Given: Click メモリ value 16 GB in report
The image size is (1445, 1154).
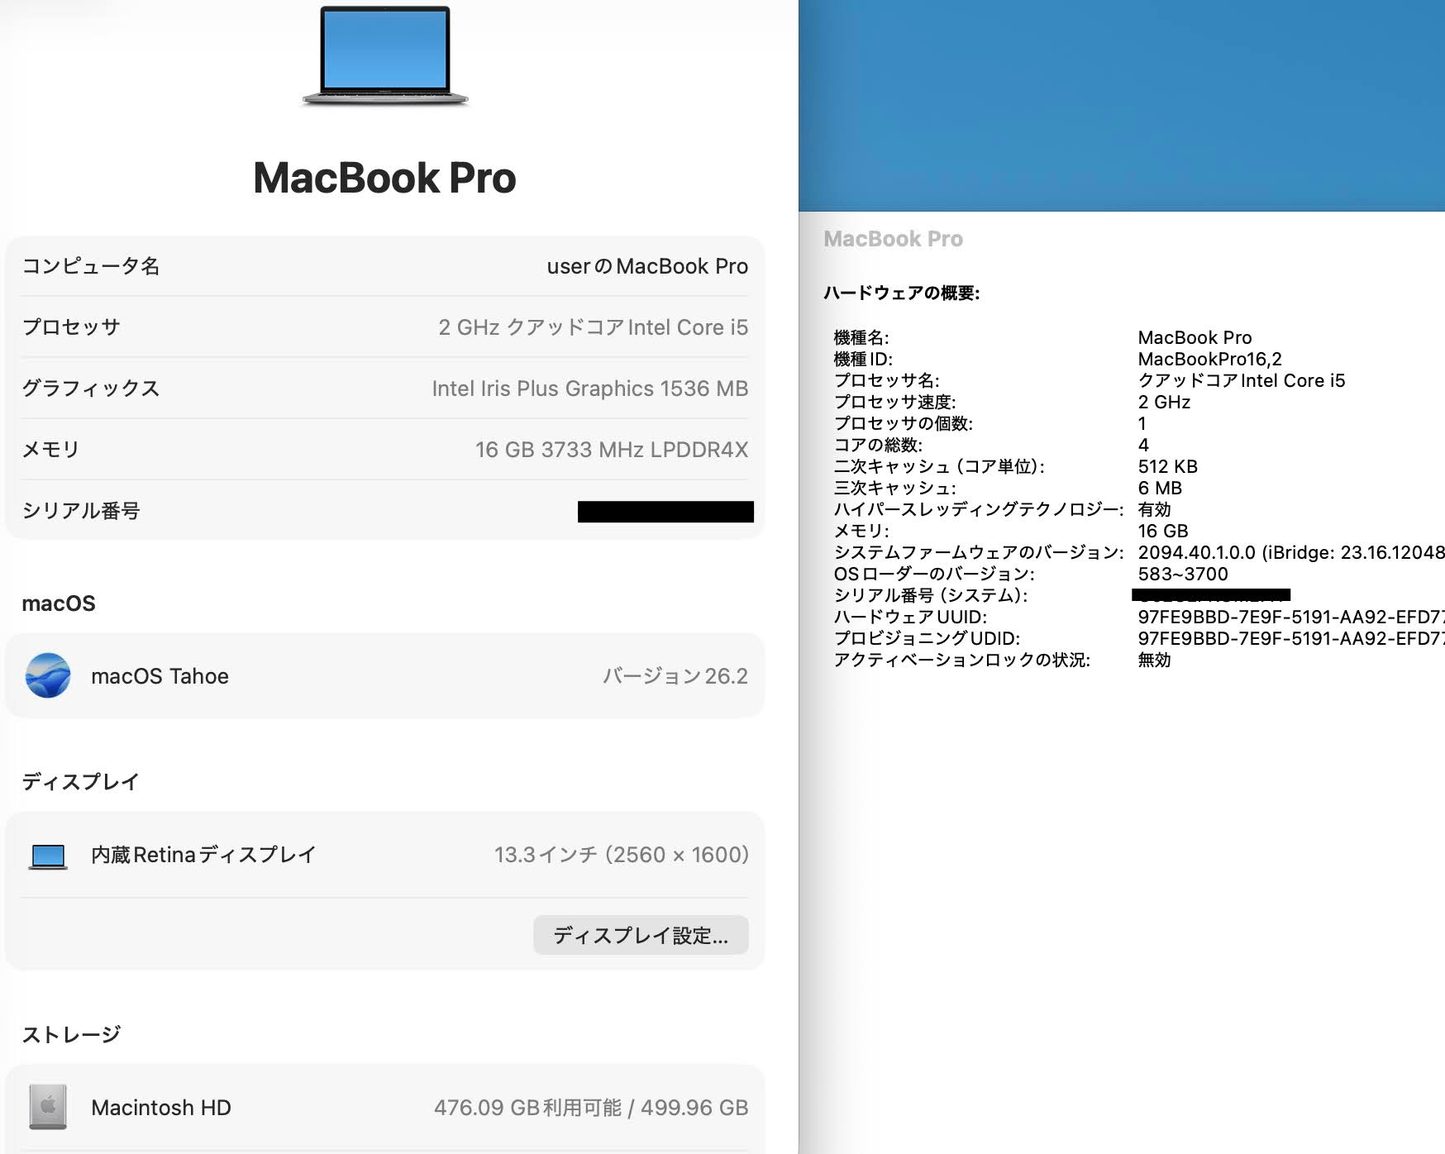Looking at the screenshot, I should [x=1163, y=531].
